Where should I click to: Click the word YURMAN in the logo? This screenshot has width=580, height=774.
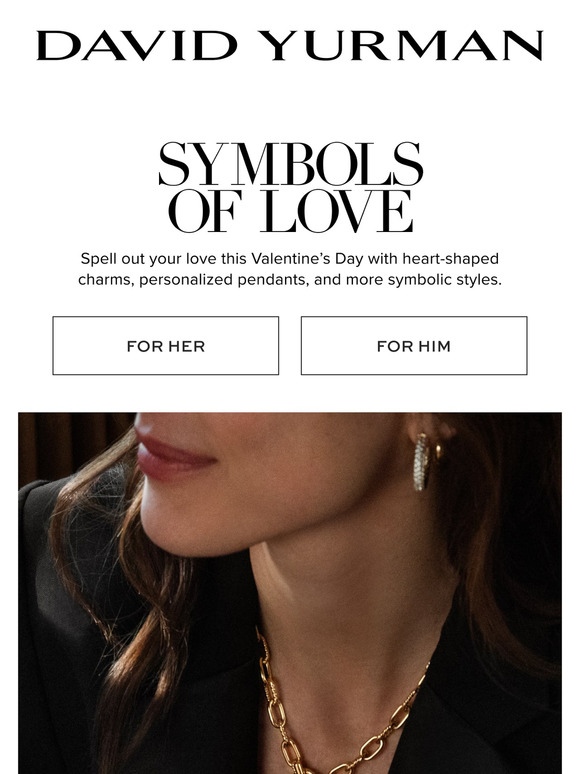(x=401, y=45)
